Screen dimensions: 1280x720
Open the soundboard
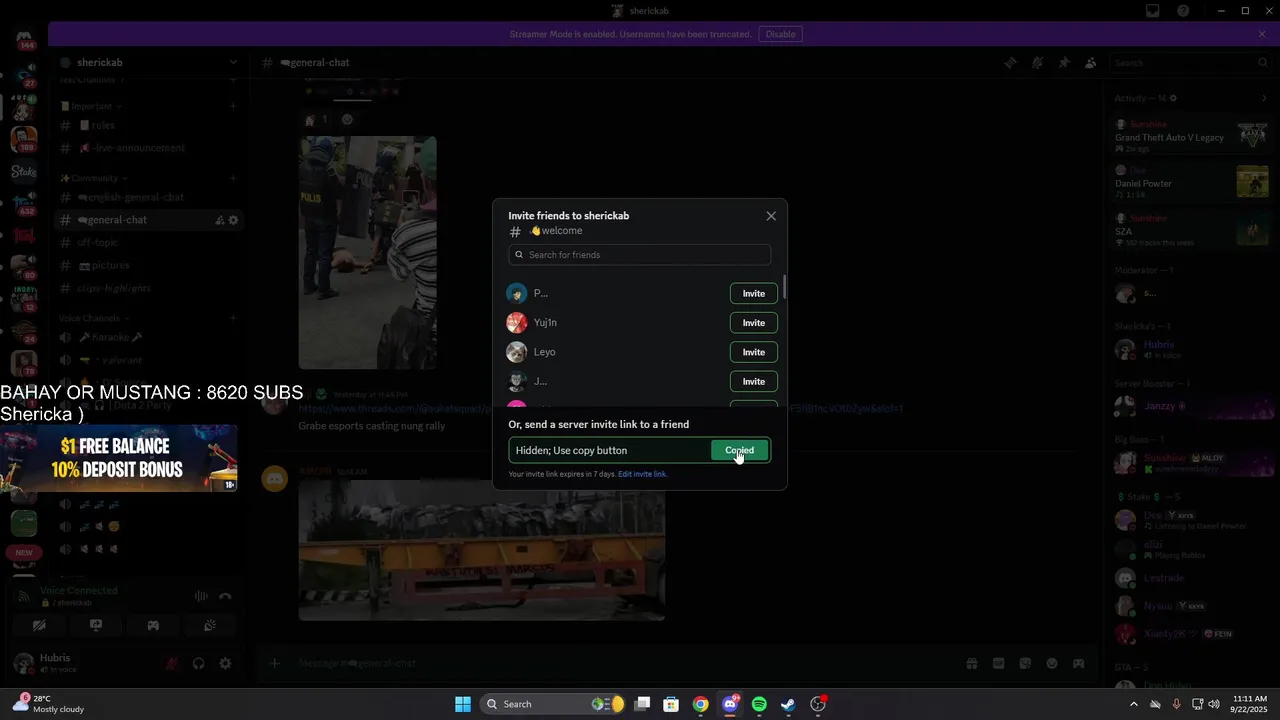[210, 626]
